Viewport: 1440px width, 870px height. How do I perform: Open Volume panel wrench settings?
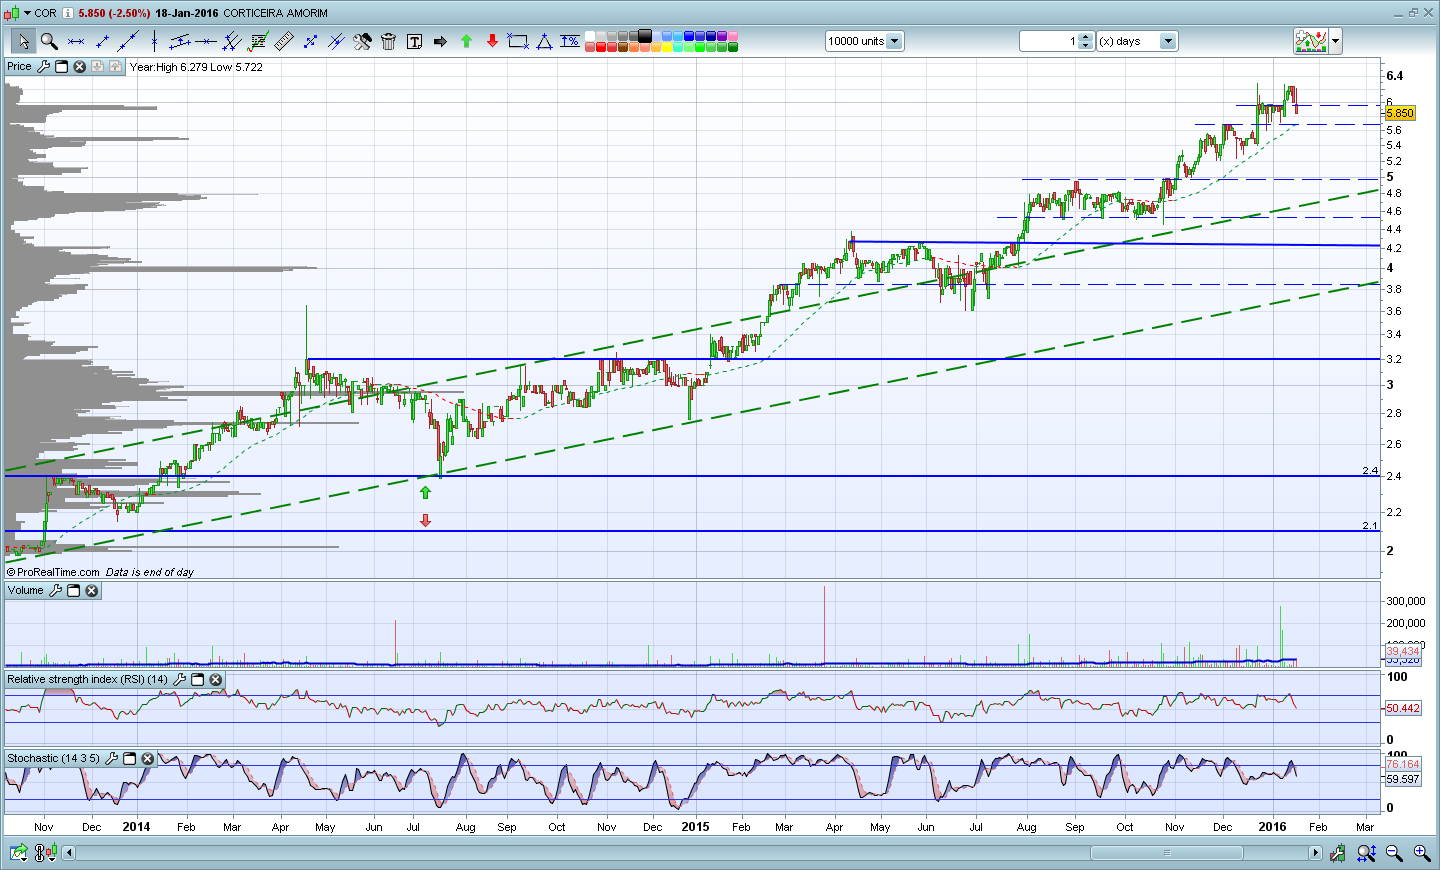55,590
